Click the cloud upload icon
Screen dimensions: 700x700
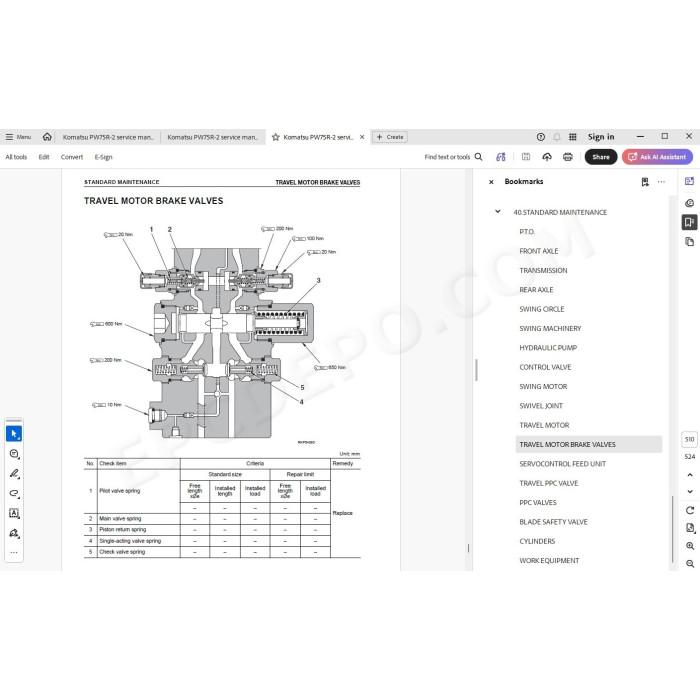[x=547, y=157]
